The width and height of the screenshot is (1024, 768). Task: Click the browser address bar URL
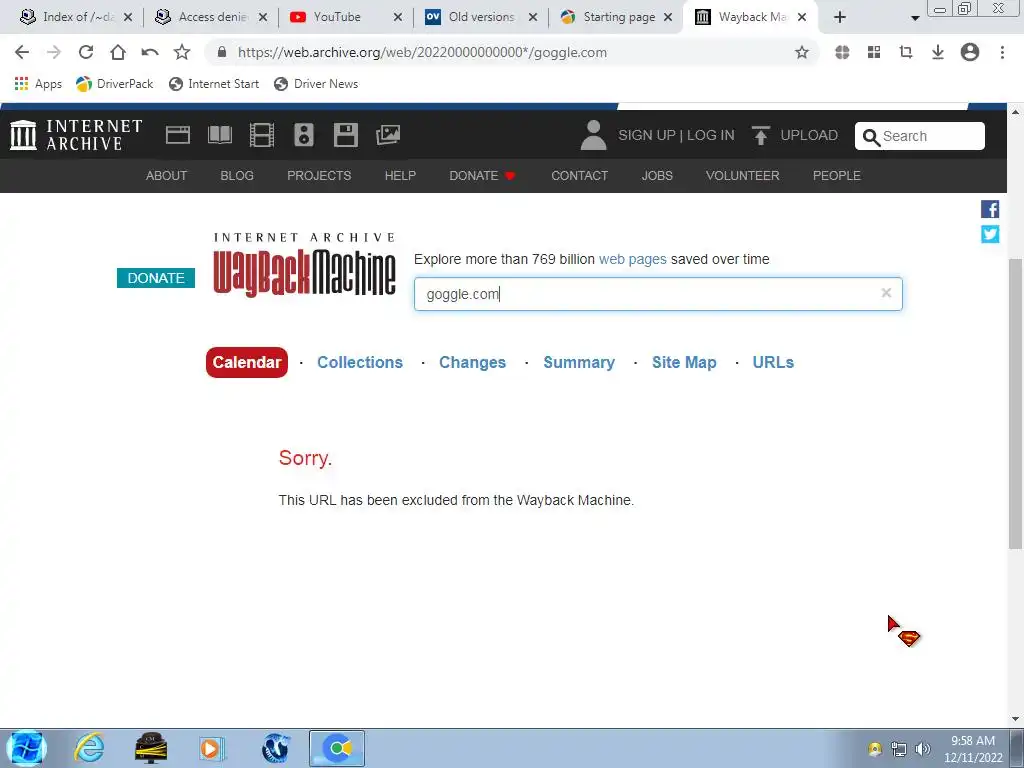point(422,52)
